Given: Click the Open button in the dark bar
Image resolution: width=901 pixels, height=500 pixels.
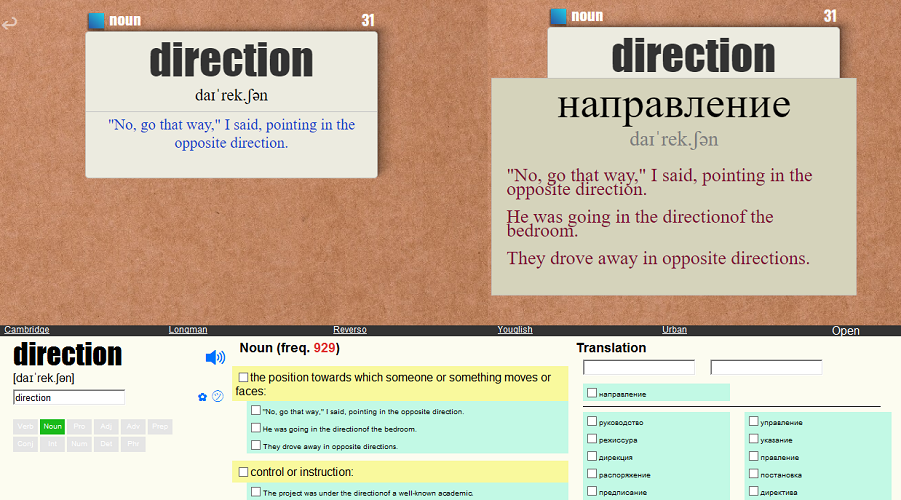Looking at the screenshot, I should 845,330.
